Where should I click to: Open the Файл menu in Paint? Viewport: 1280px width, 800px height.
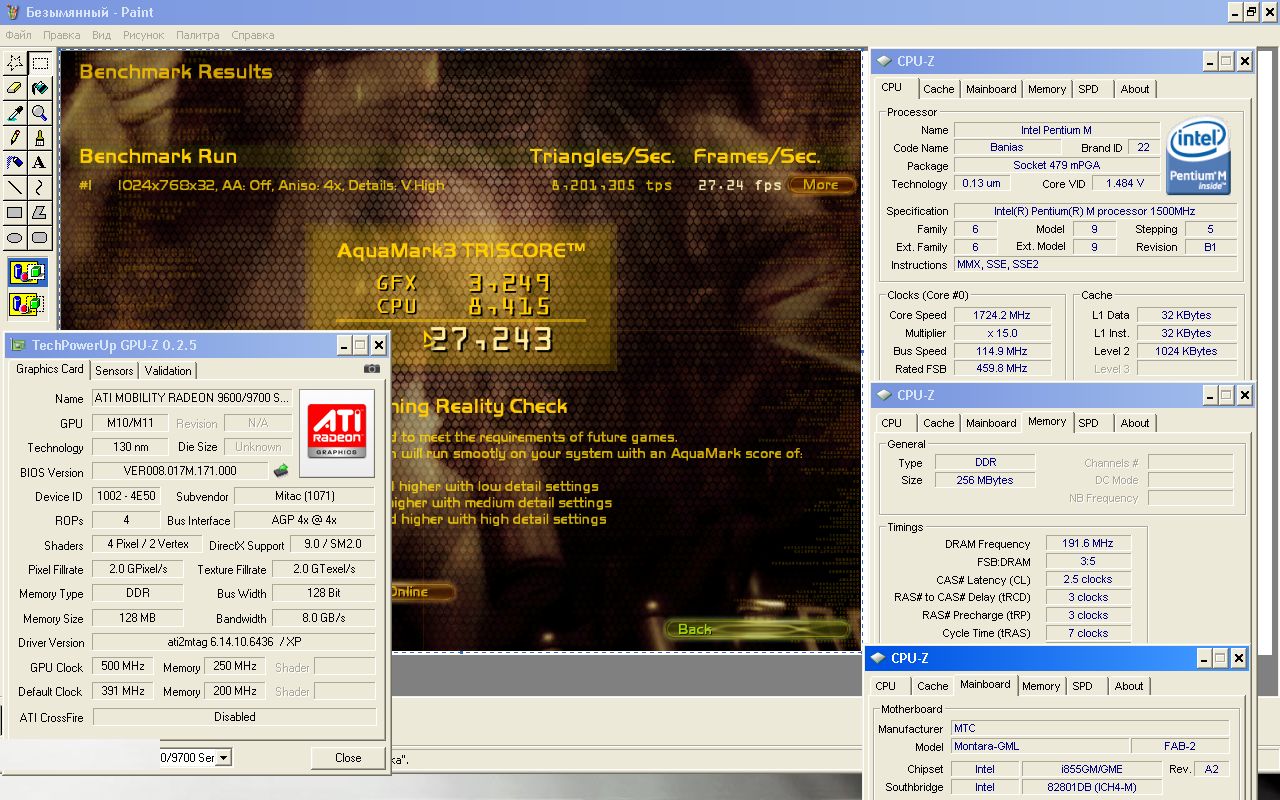(x=18, y=35)
